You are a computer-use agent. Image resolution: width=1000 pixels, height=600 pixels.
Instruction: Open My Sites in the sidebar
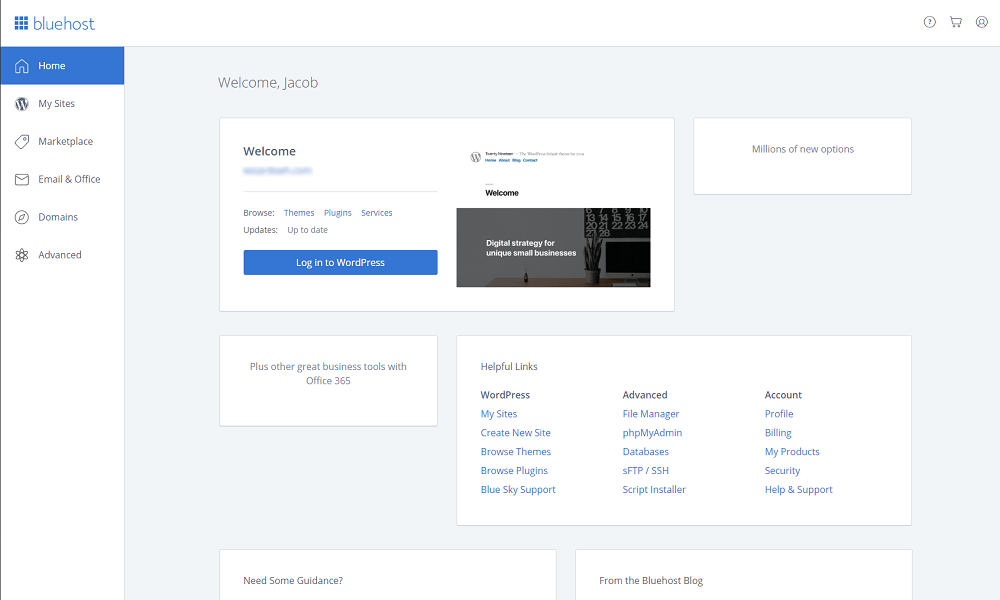coord(62,103)
